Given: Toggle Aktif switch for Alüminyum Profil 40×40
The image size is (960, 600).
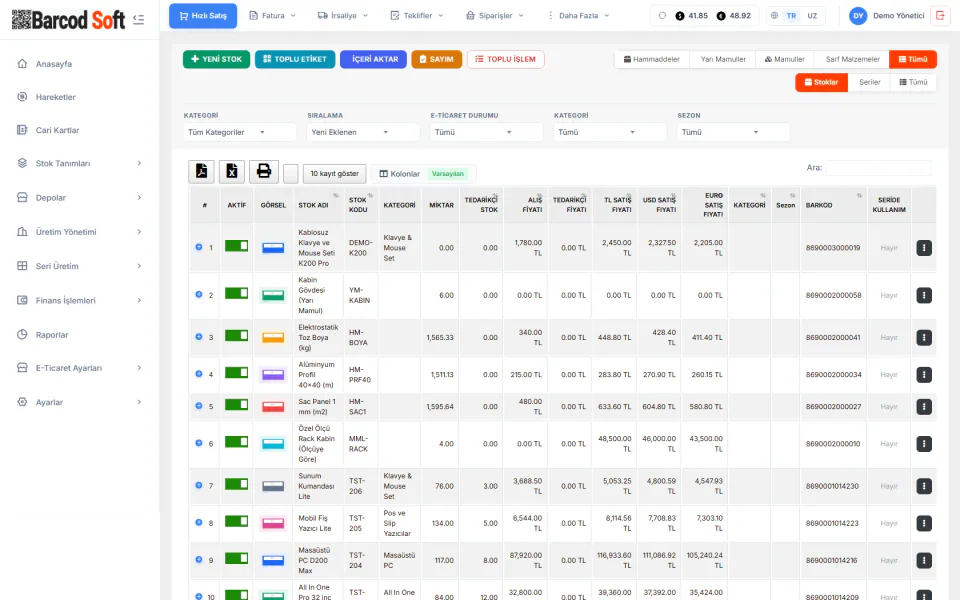Looking at the screenshot, I should [236, 372].
